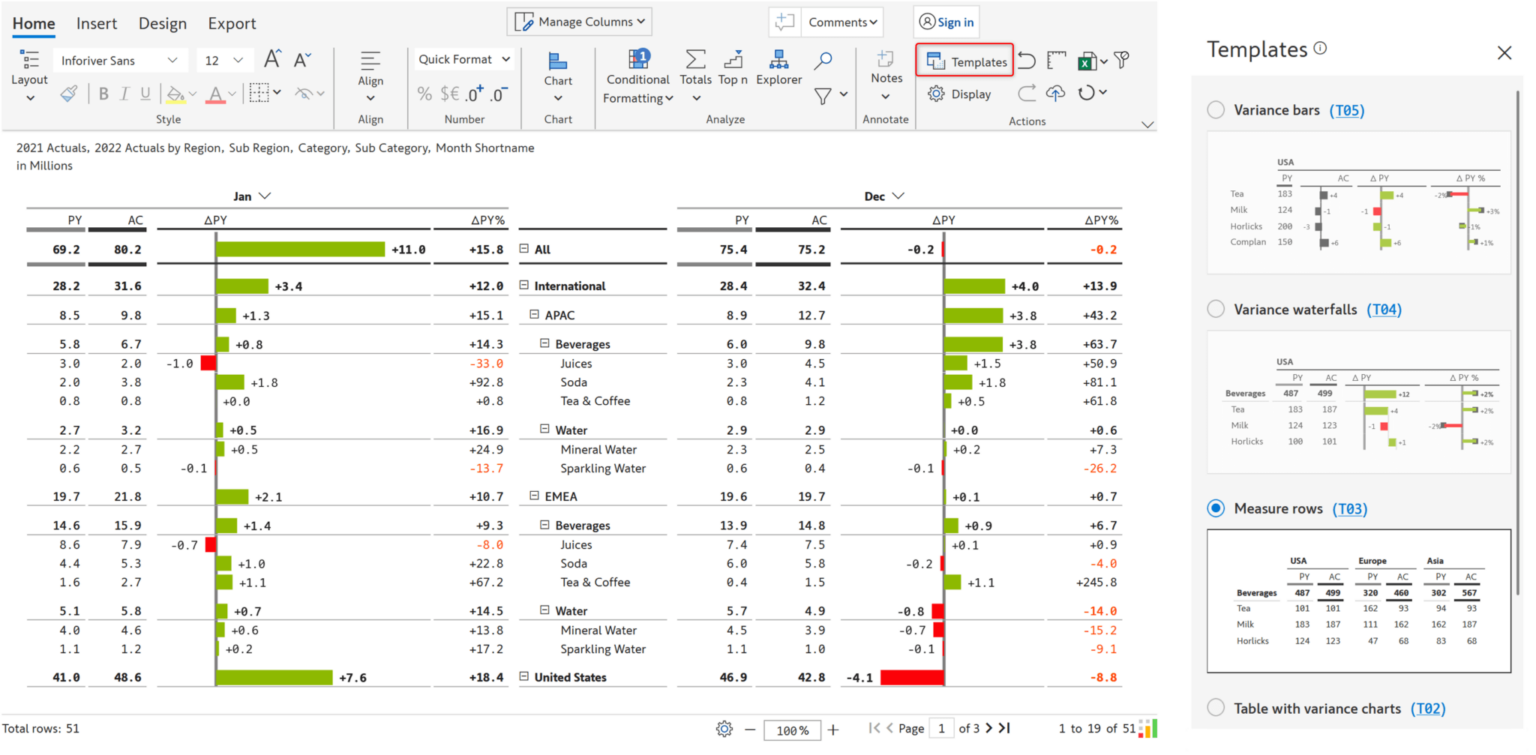1536x755 pixels.
Task: Undo the last action
Action: tap(1026, 61)
